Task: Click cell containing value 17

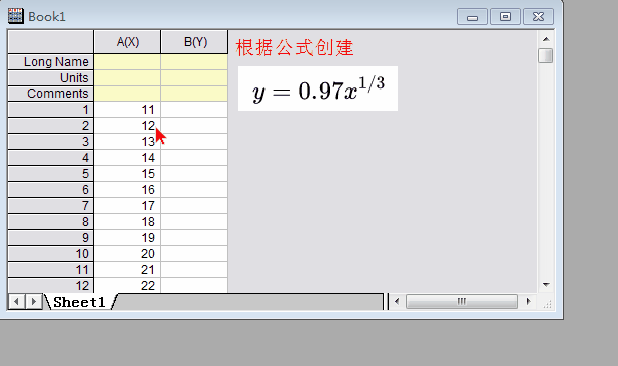Action: [127, 206]
